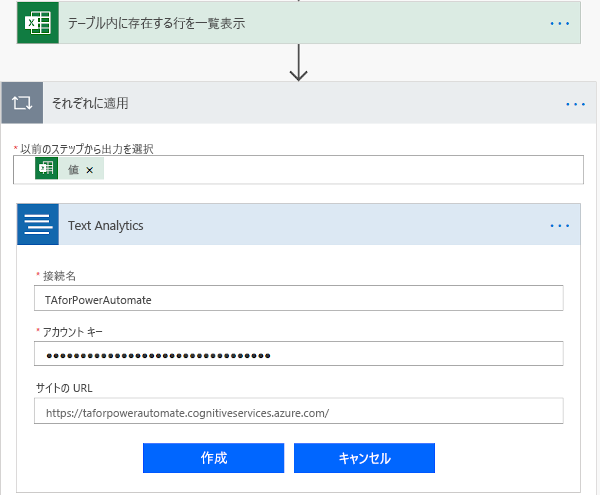Click the アカウント キー label

pyautogui.click(x=72, y=332)
